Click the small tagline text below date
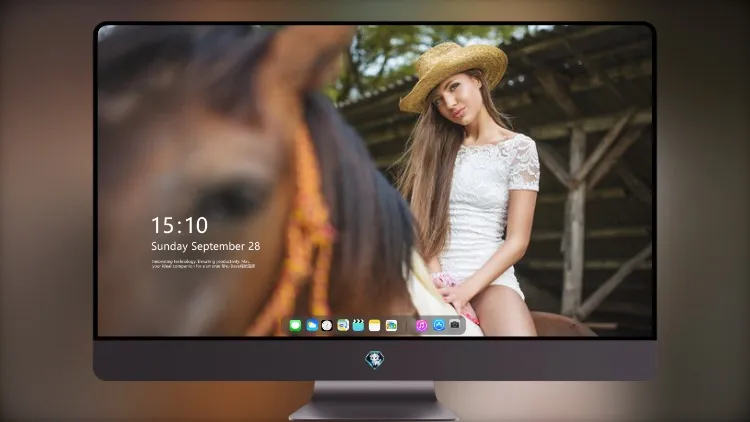The image size is (750, 422). point(203,264)
